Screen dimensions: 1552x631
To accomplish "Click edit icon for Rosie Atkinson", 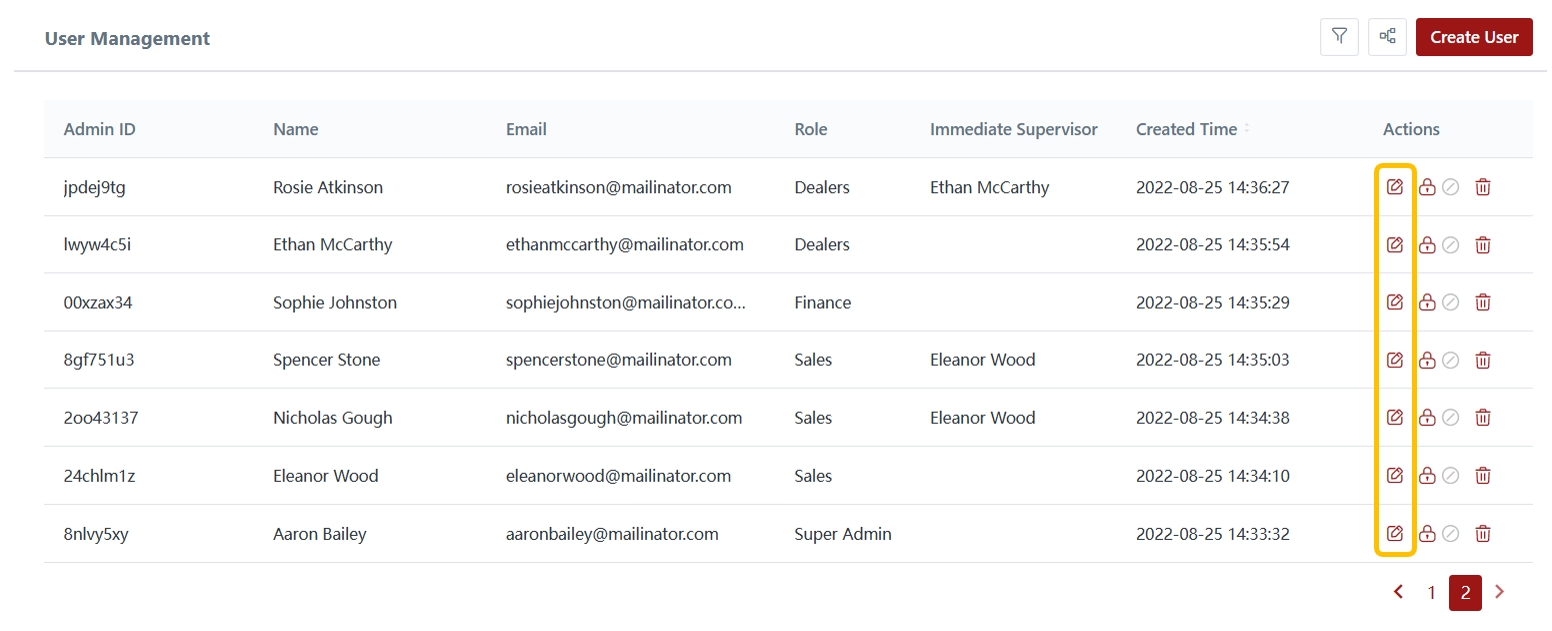I will click(1395, 187).
